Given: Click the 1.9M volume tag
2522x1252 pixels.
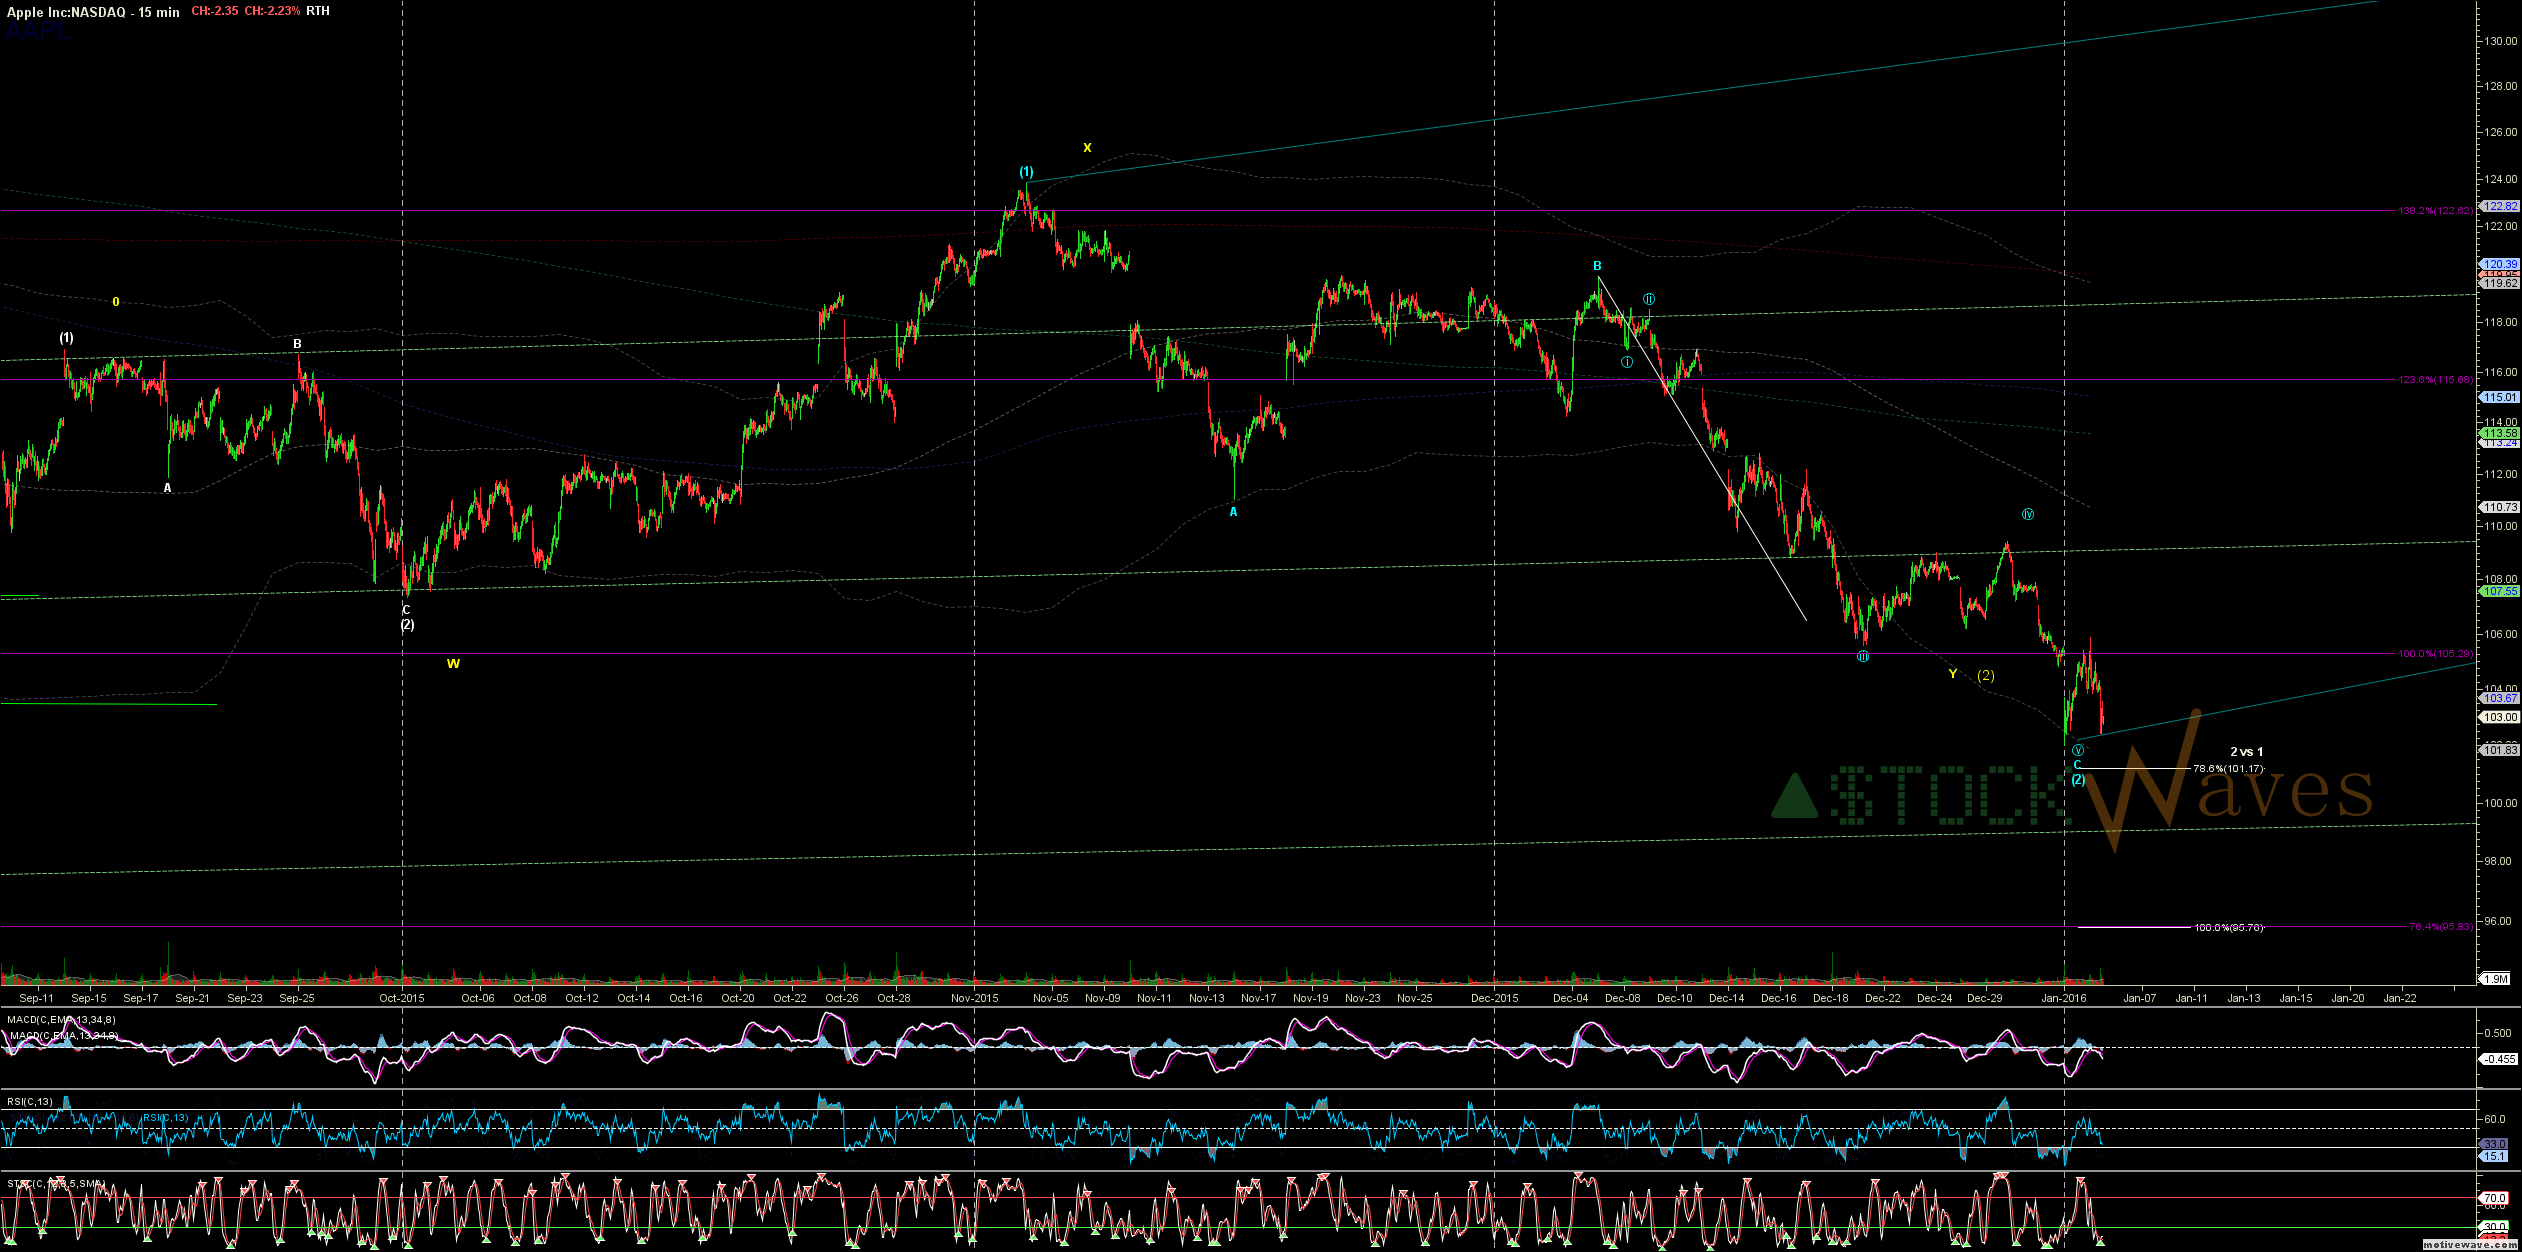Looking at the screenshot, I should tap(2496, 979).
